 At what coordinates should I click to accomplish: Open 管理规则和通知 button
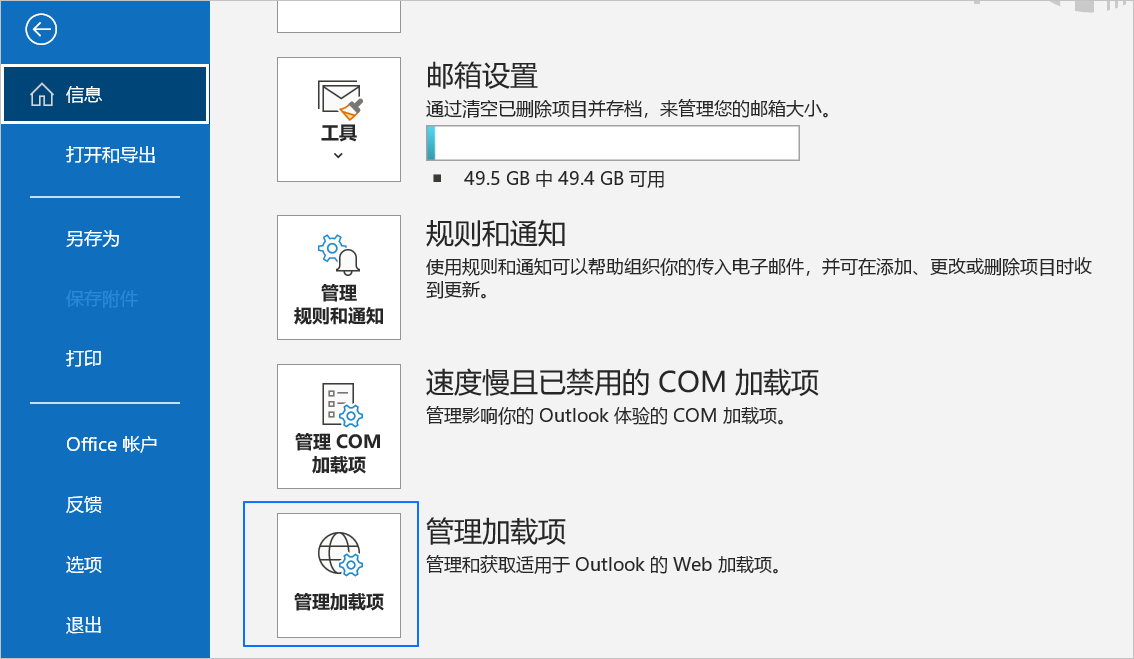(338, 277)
